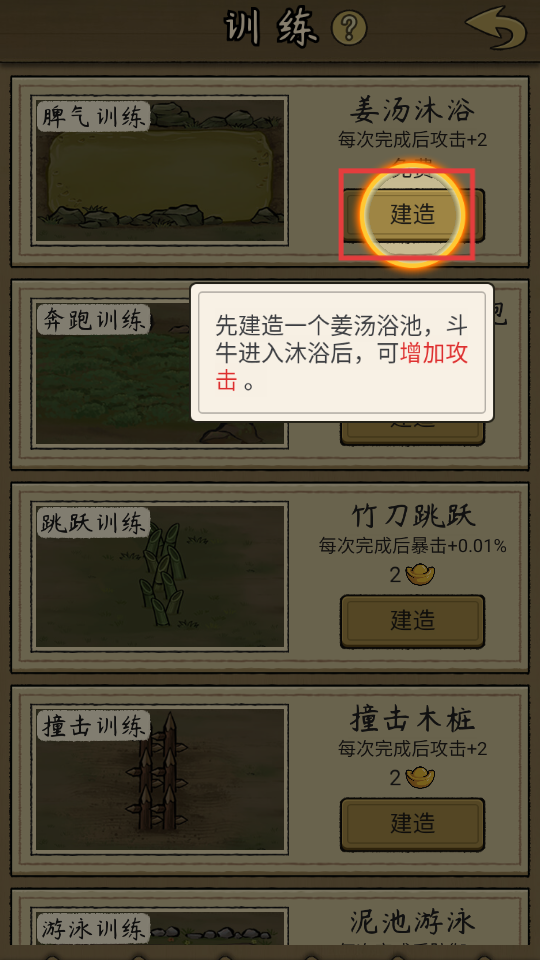Select the 跳跃训练 bamboo thumbnail

[x=160, y=576]
